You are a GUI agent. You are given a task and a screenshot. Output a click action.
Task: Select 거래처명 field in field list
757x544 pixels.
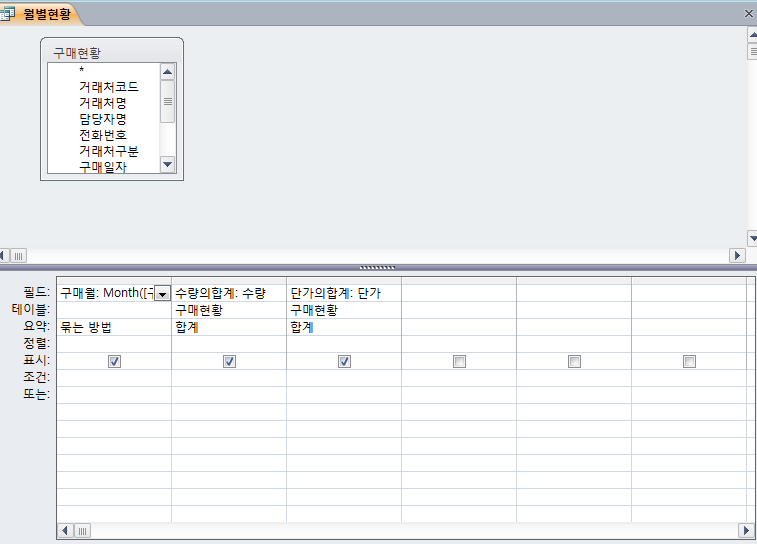pyautogui.click(x=102, y=103)
